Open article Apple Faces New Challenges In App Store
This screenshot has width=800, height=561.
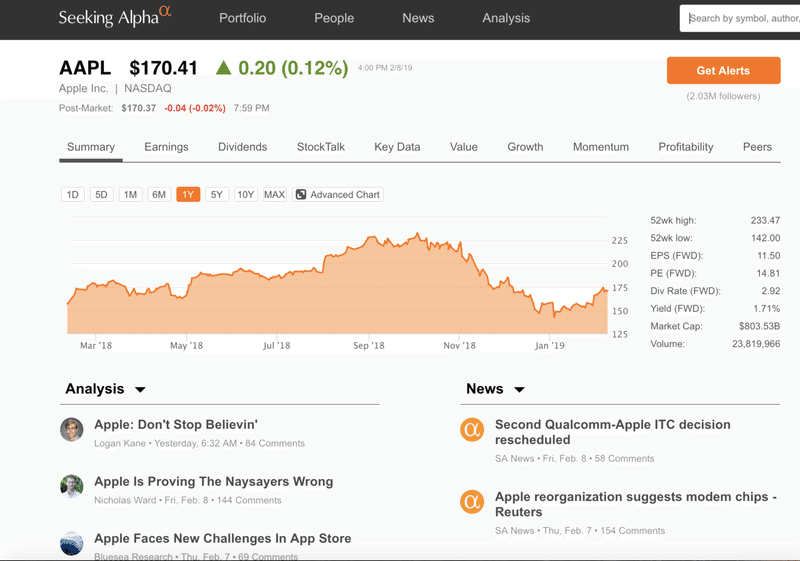[x=222, y=538]
